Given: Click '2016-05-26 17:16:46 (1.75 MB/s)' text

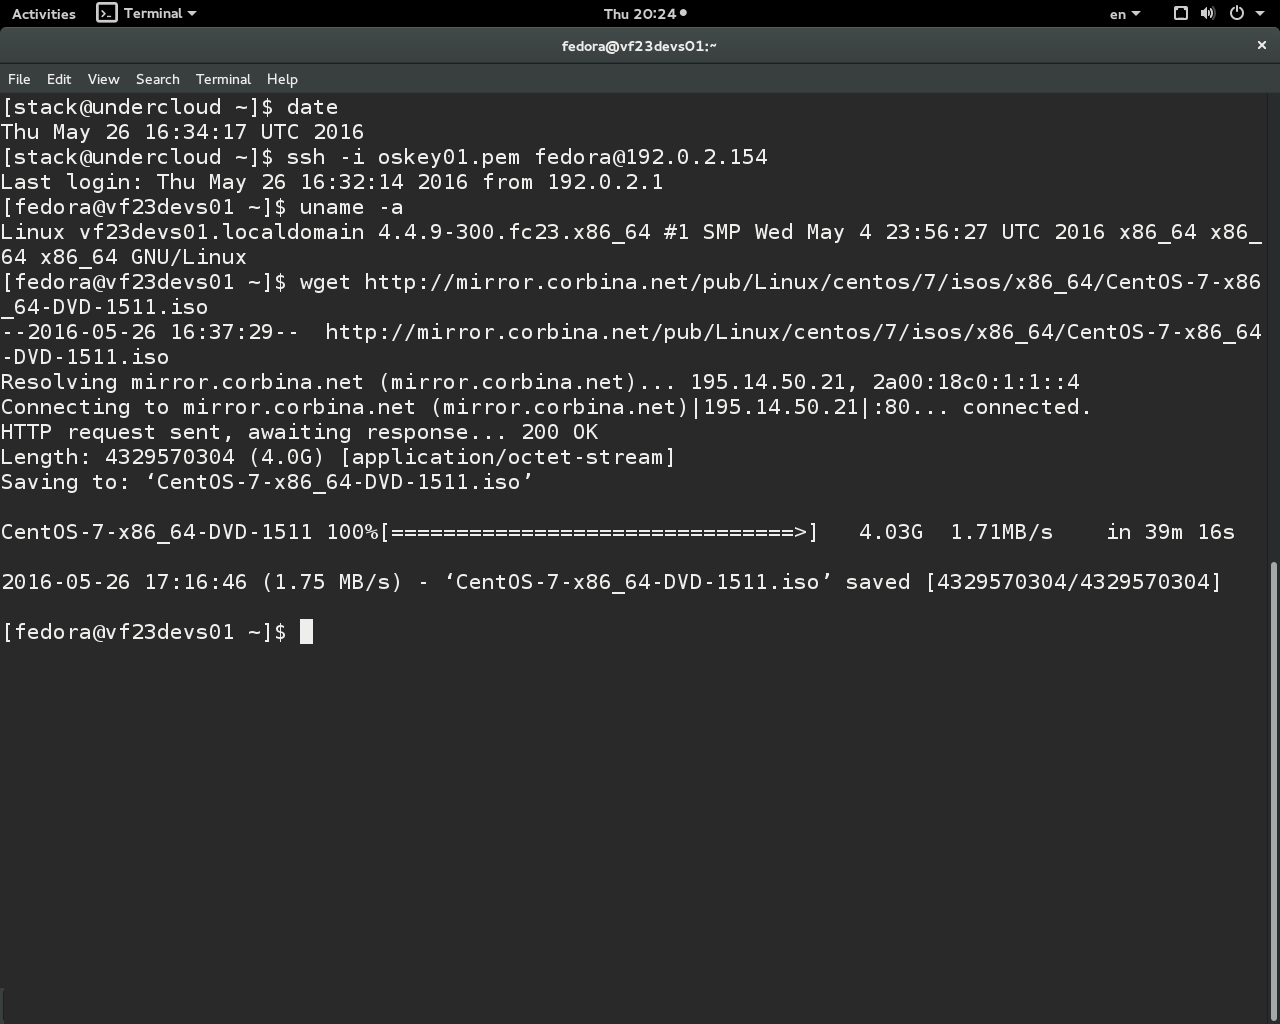Looking at the screenshot, I should tap(201, 582).
